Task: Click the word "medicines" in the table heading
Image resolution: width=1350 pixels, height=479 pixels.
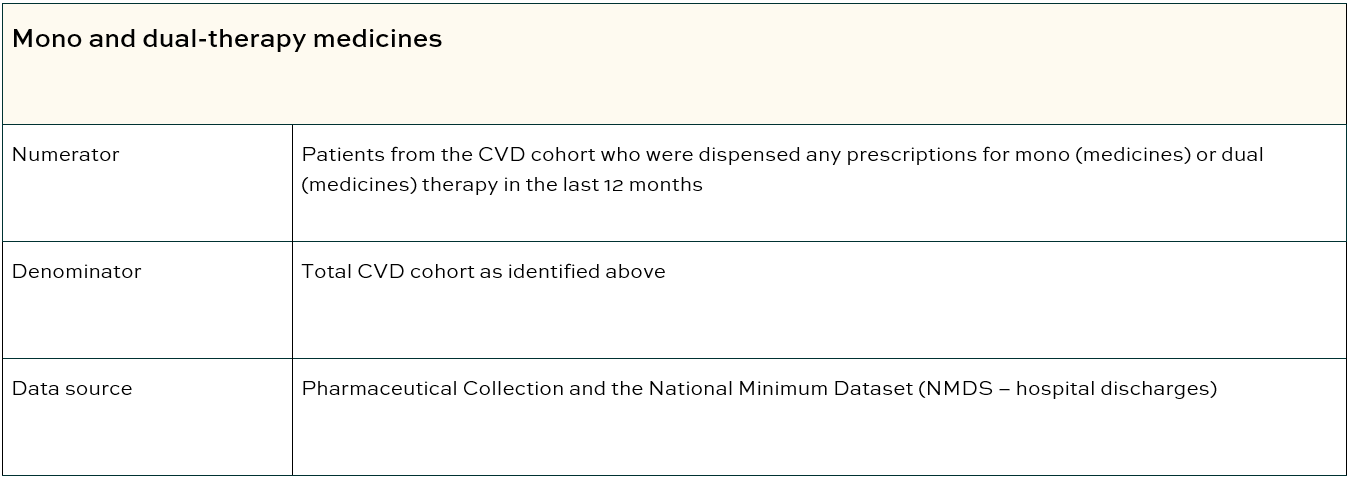Action: pyautogui.click(x=379, y=39)
